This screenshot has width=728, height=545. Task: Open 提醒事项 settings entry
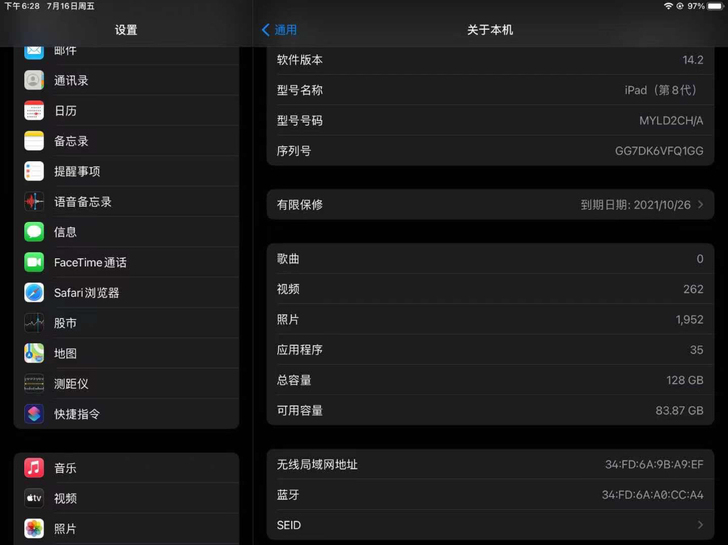[x=126, y=171]
